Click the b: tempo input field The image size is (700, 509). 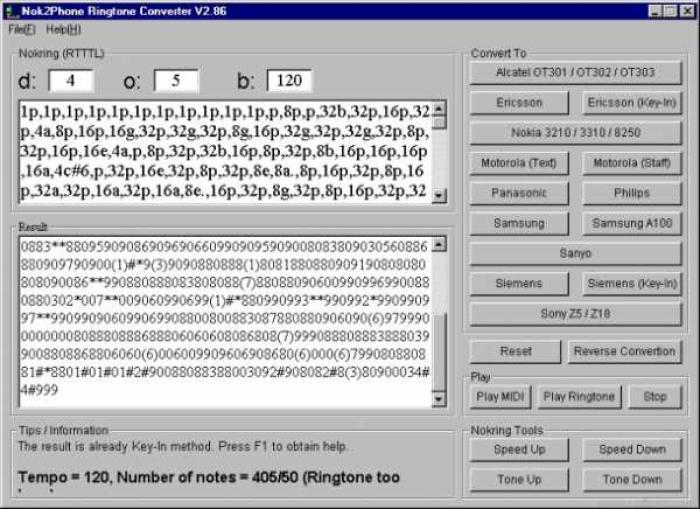(289, 81)
